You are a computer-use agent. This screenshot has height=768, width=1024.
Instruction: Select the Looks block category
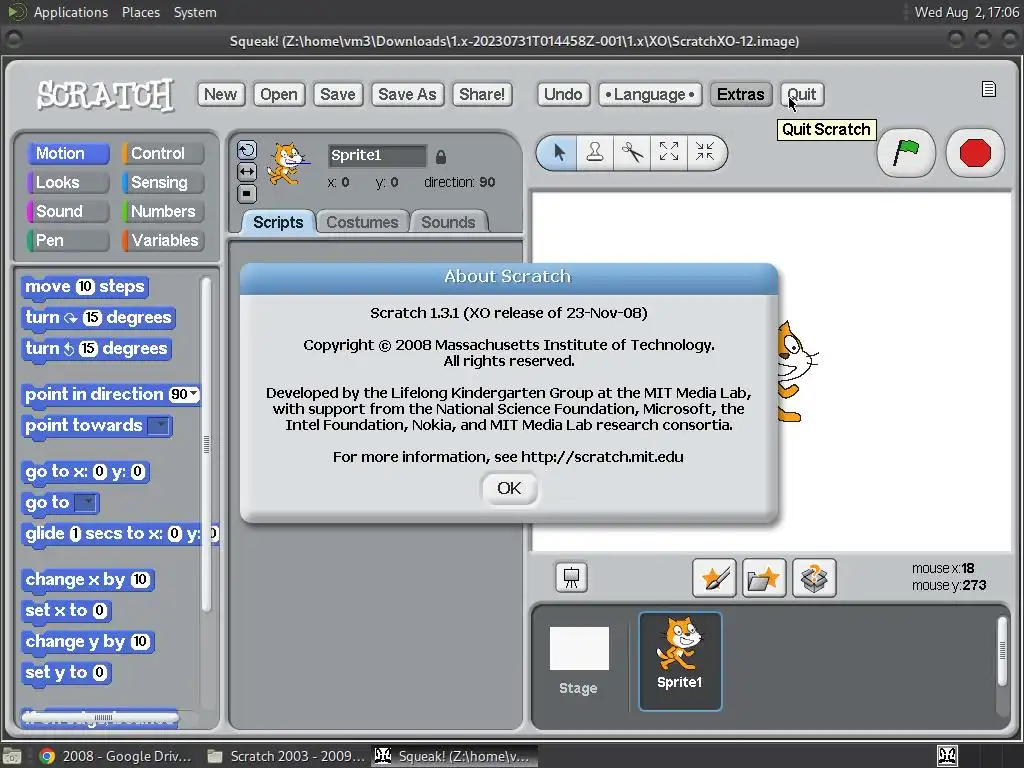pos(68,182)
